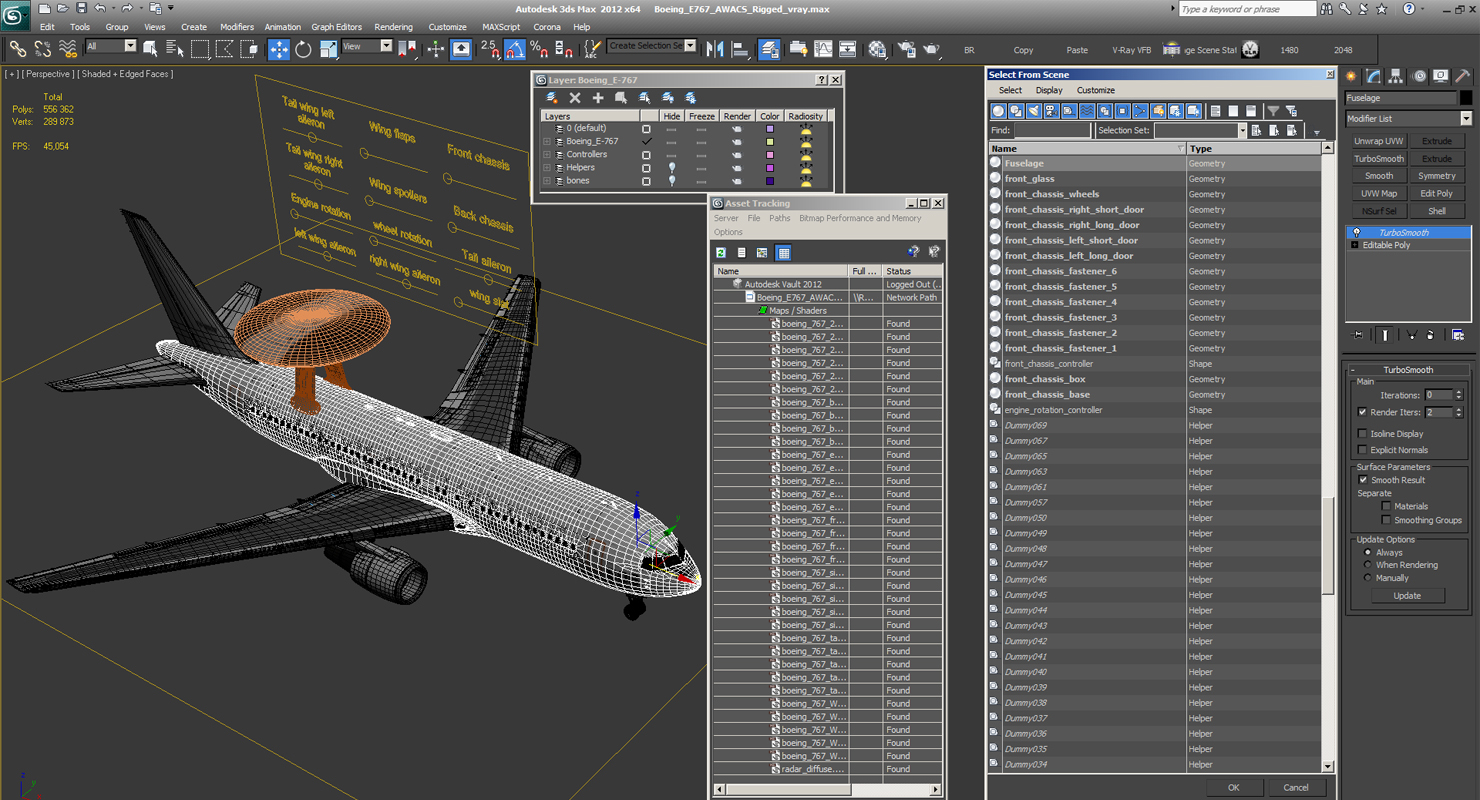This screenshot has width=1480, height=800.
Task: Open the Modifiers menu
Action: 237,27
